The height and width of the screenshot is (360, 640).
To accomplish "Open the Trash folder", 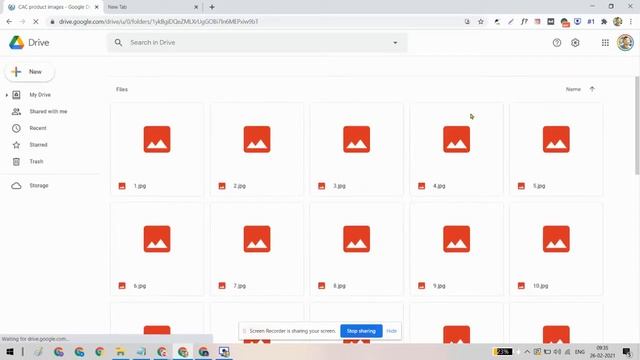I will pyautogui.click(x=36, y=162).
